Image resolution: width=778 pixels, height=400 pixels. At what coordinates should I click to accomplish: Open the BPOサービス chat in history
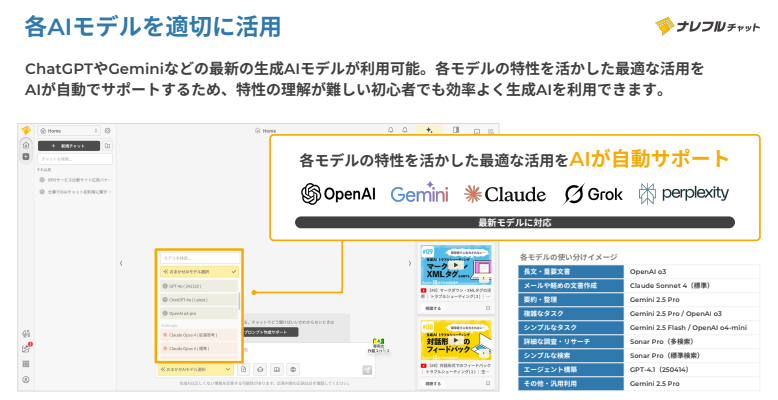coord(75,180)
